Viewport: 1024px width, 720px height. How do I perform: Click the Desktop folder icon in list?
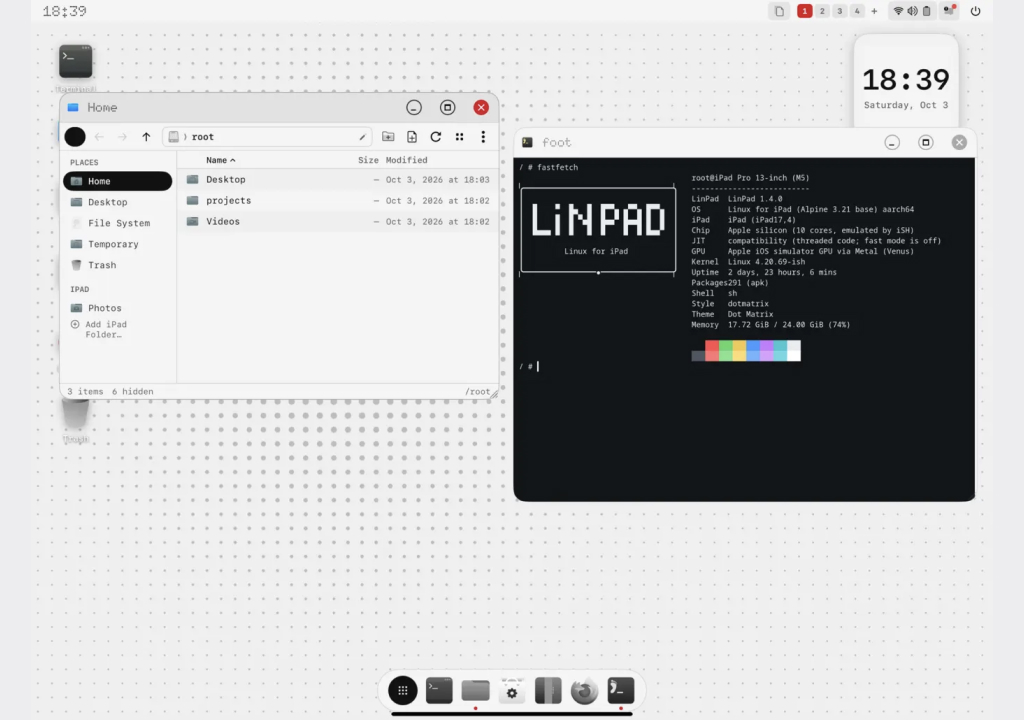pos(193,179)
